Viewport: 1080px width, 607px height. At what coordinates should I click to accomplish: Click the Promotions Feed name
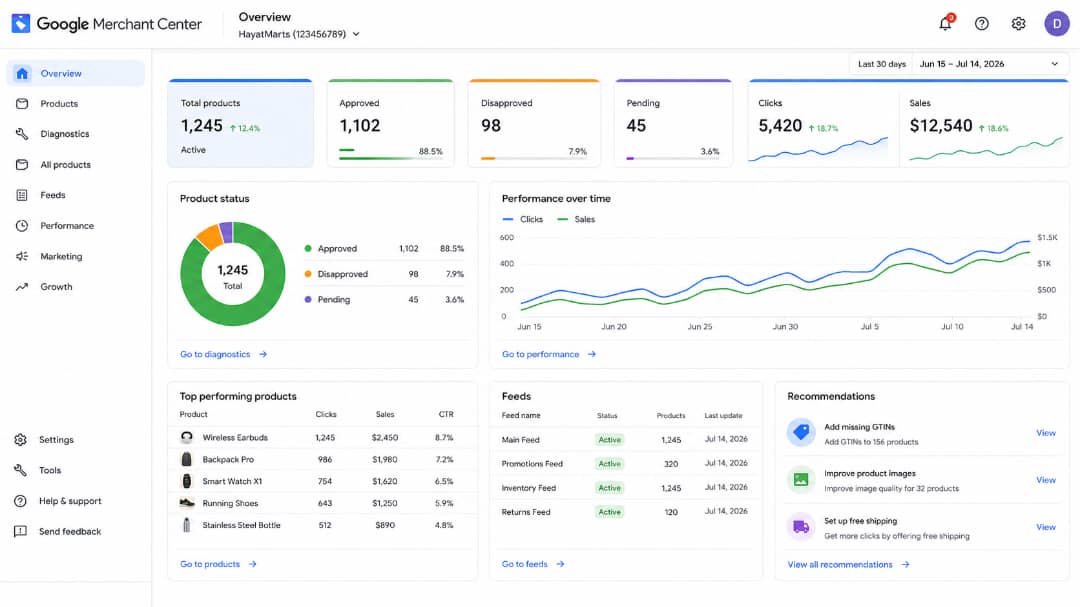pos(532,464)
